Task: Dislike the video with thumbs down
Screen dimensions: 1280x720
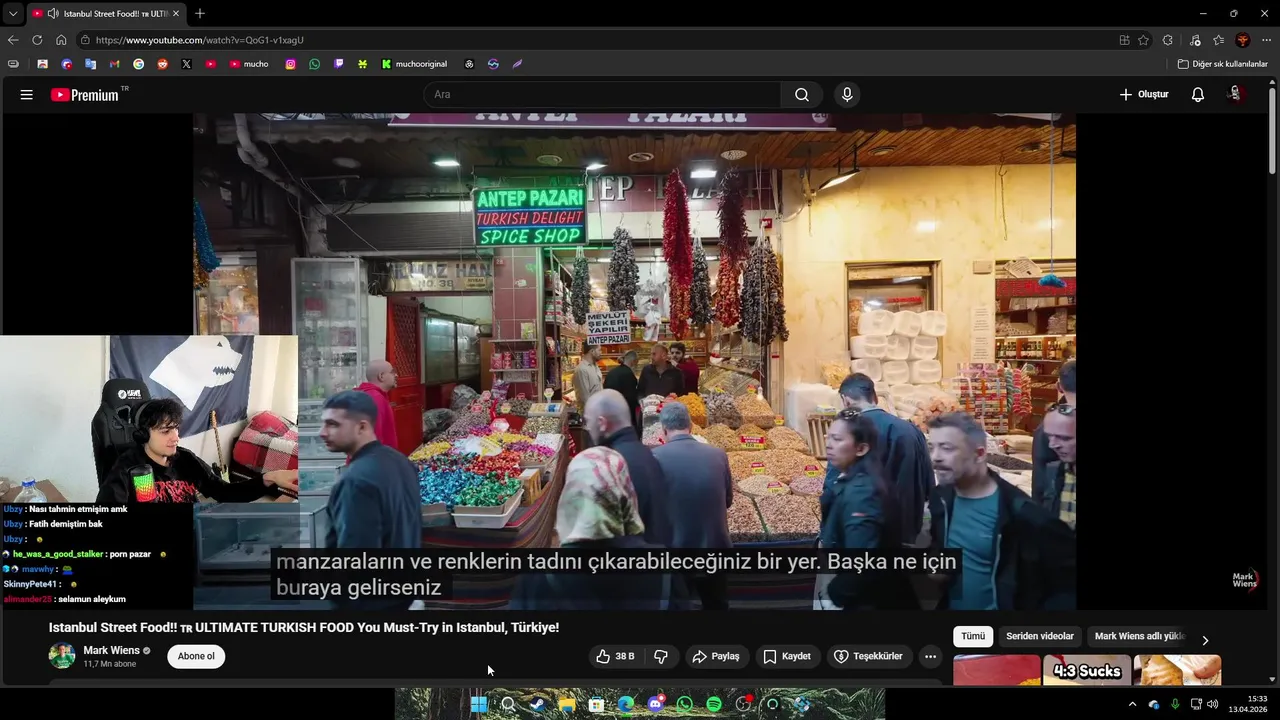Action: [661, 656]
